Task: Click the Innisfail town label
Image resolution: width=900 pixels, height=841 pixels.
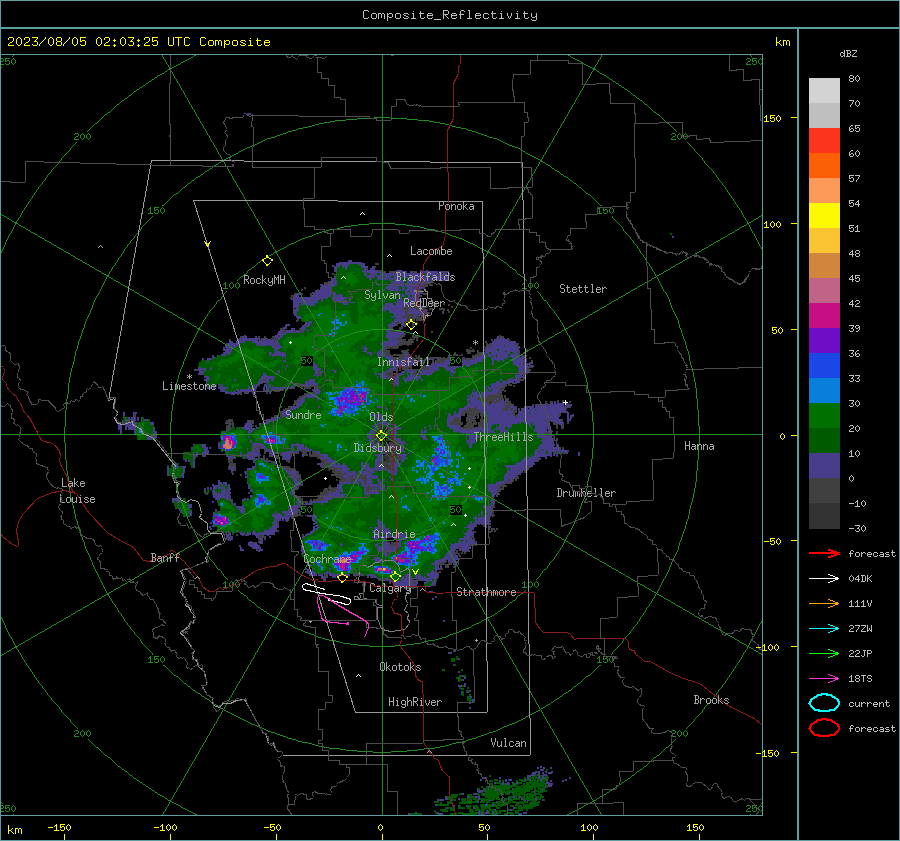Action: pos(404,362)
